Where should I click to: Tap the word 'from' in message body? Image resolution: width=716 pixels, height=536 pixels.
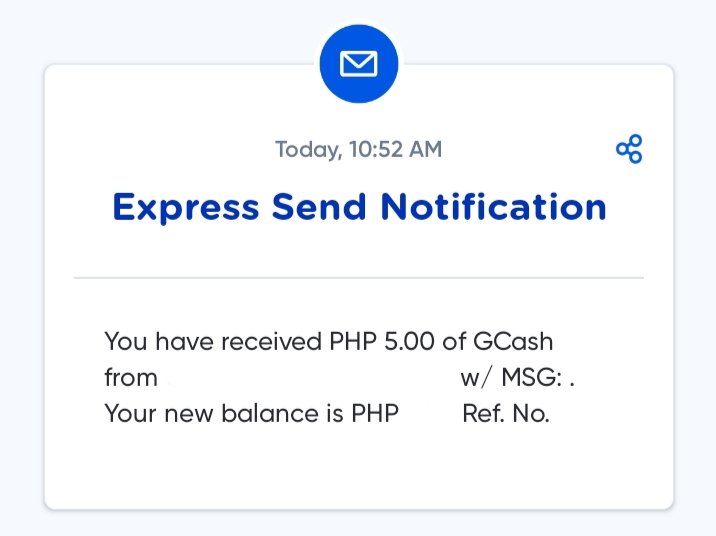point(131,378)
